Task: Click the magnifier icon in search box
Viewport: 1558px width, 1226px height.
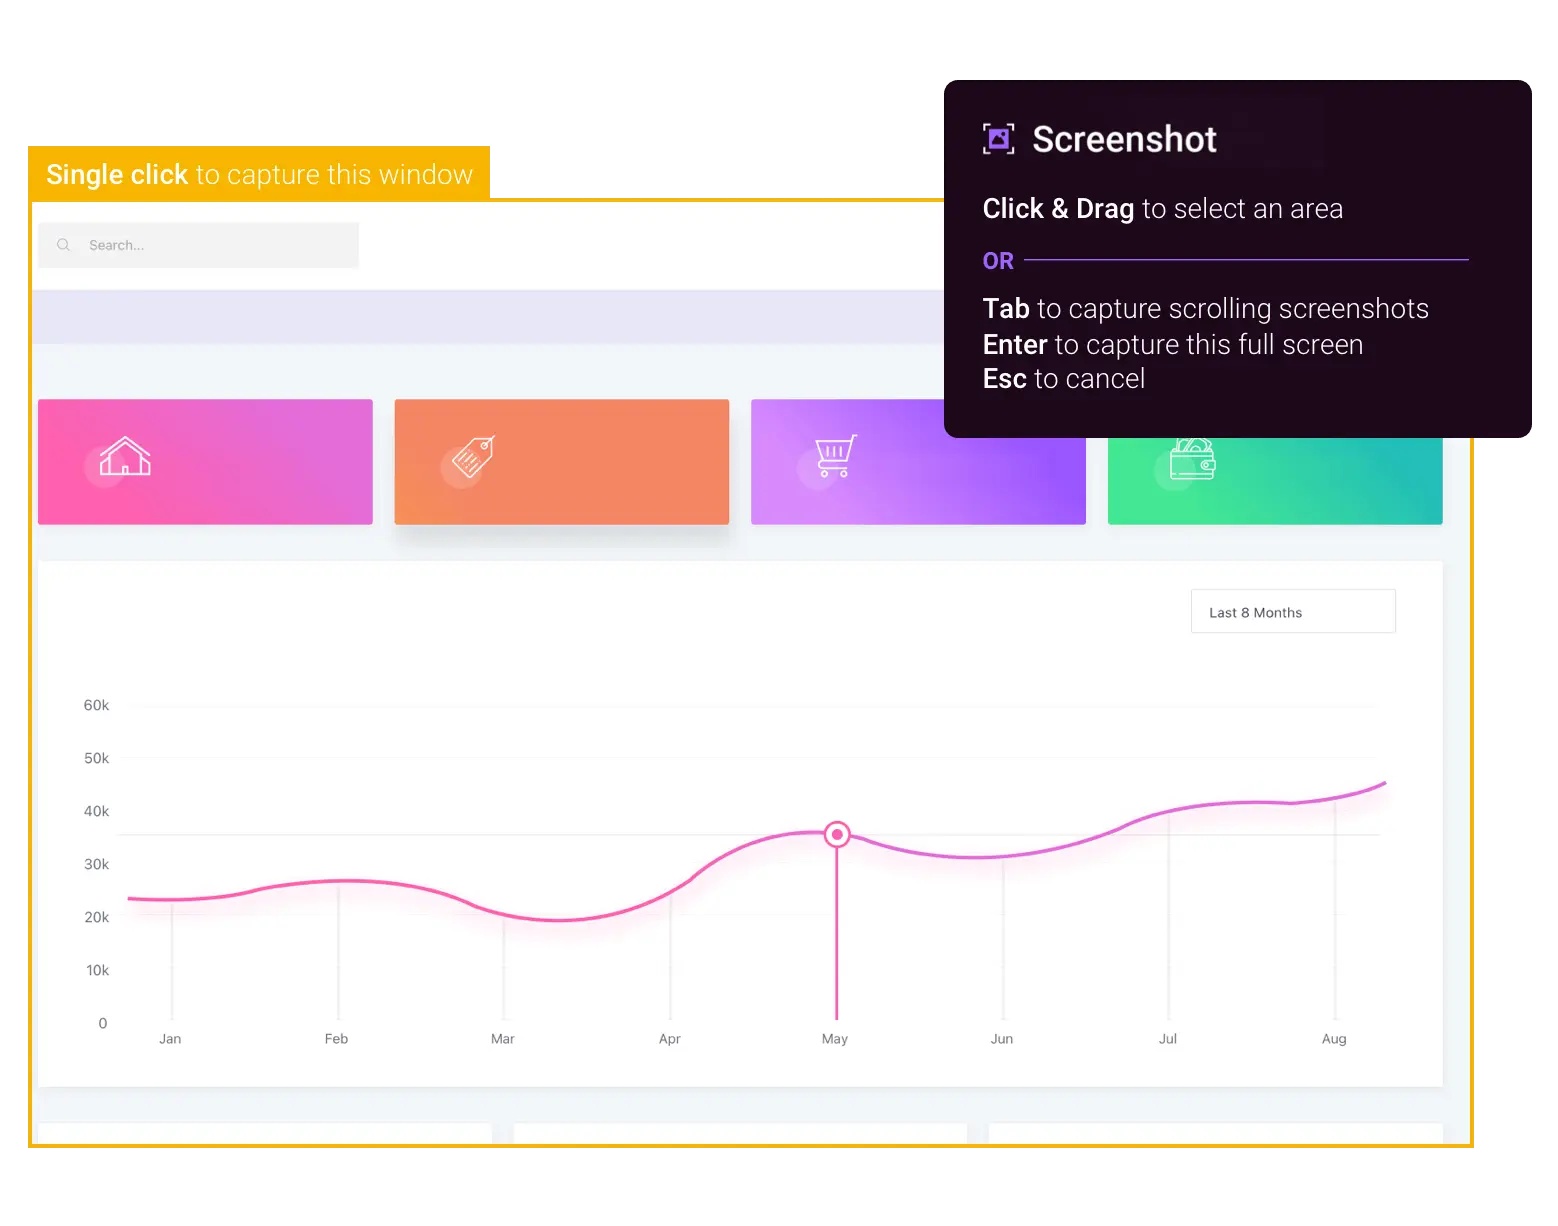Action: tap(64, 245)
